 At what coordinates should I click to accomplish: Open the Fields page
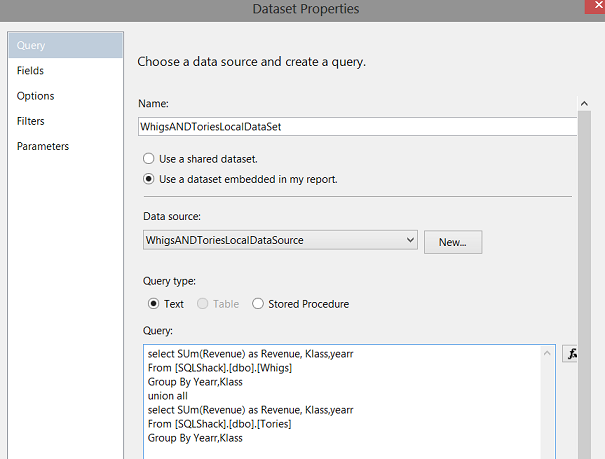31,71
